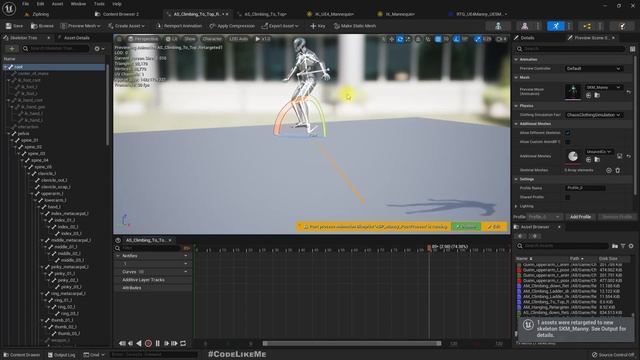Select the highlighted Animation editor mode icon
640x360 pixels.
(x=556, y=26)
